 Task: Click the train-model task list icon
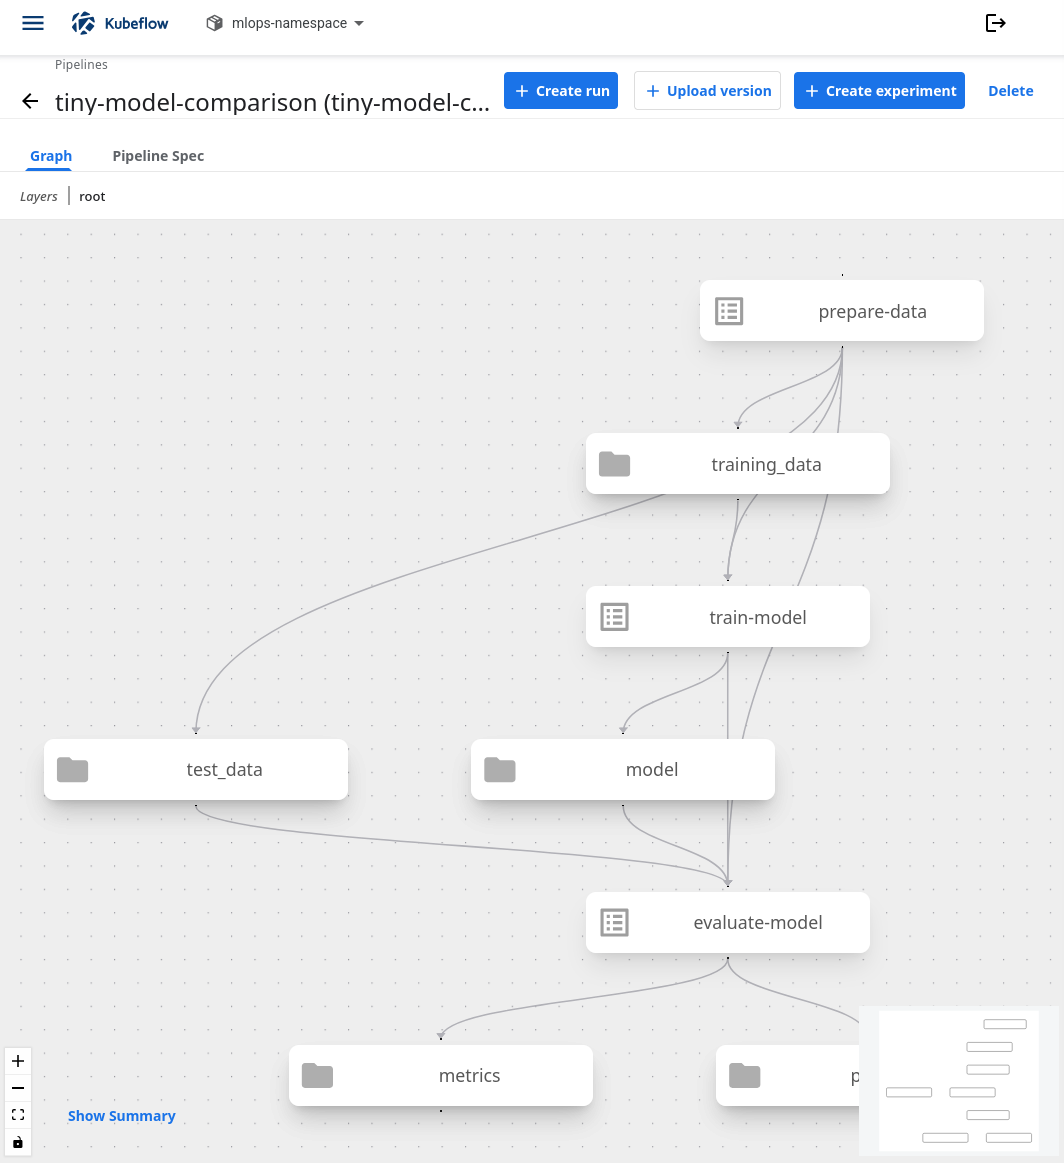(615, 617)
